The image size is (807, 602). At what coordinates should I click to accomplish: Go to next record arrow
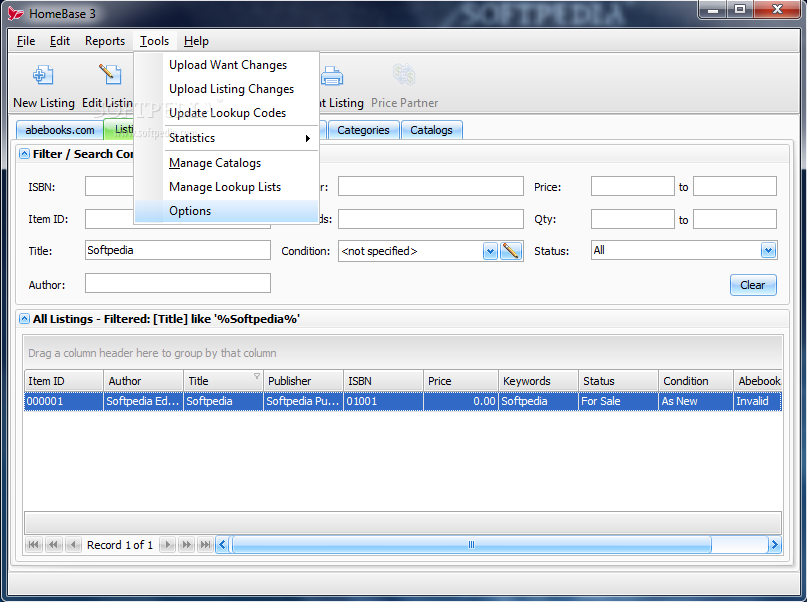pos(167,544)
